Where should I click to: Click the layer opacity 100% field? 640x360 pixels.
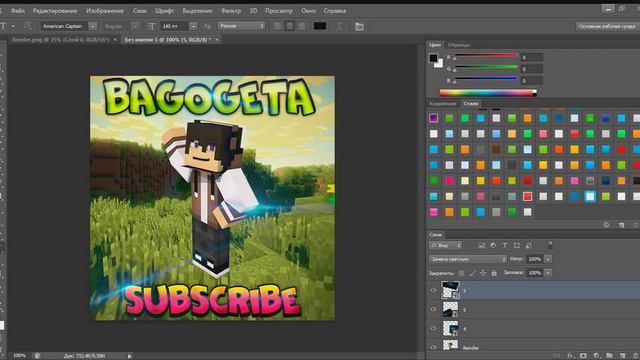point(535,259)
